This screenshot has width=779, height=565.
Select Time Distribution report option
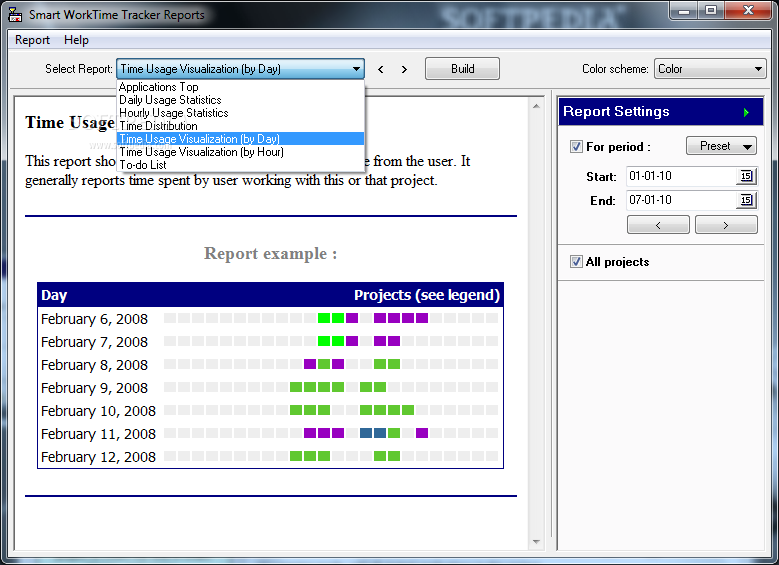pos(240,126)
